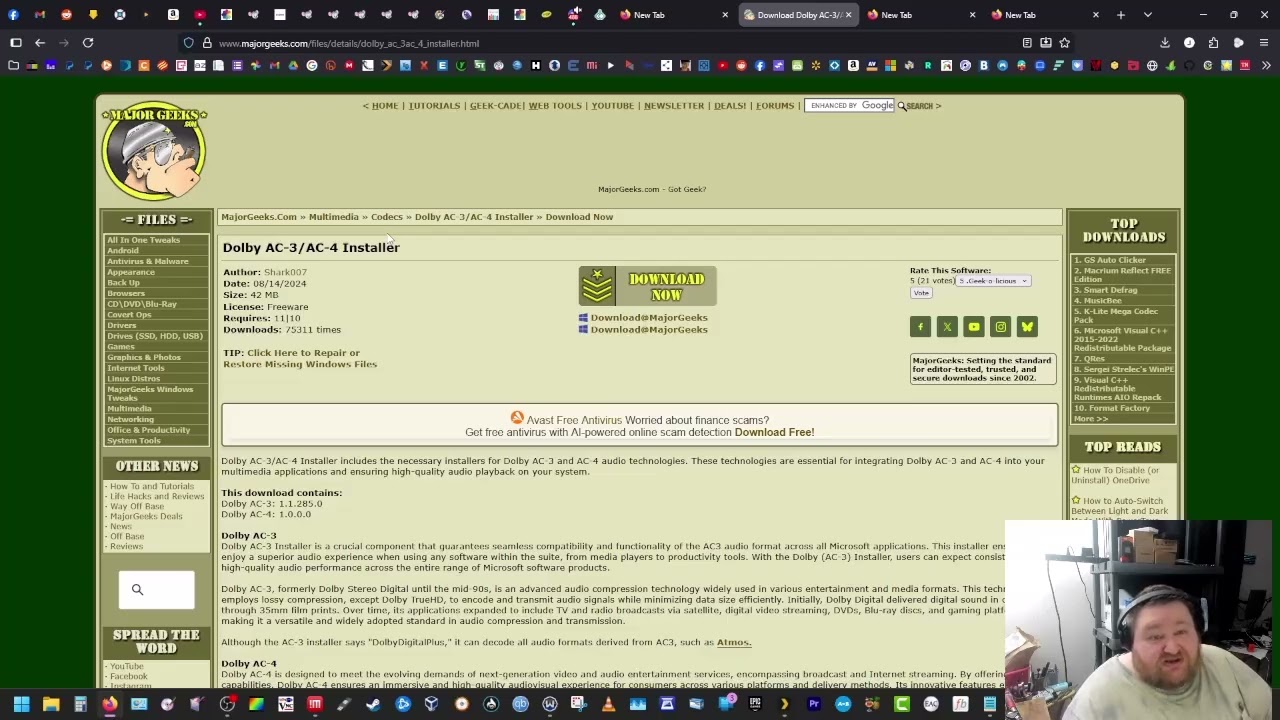This screenshot has width=1280, height=720.
Task: Open the TUTORIALS menu item
Action: [x=434, y=106]
